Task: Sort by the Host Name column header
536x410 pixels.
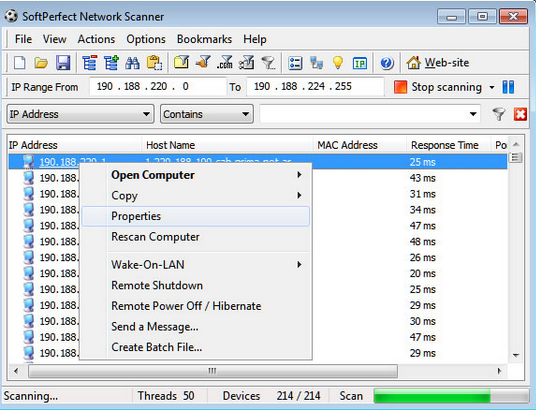Action: (228, 145)
